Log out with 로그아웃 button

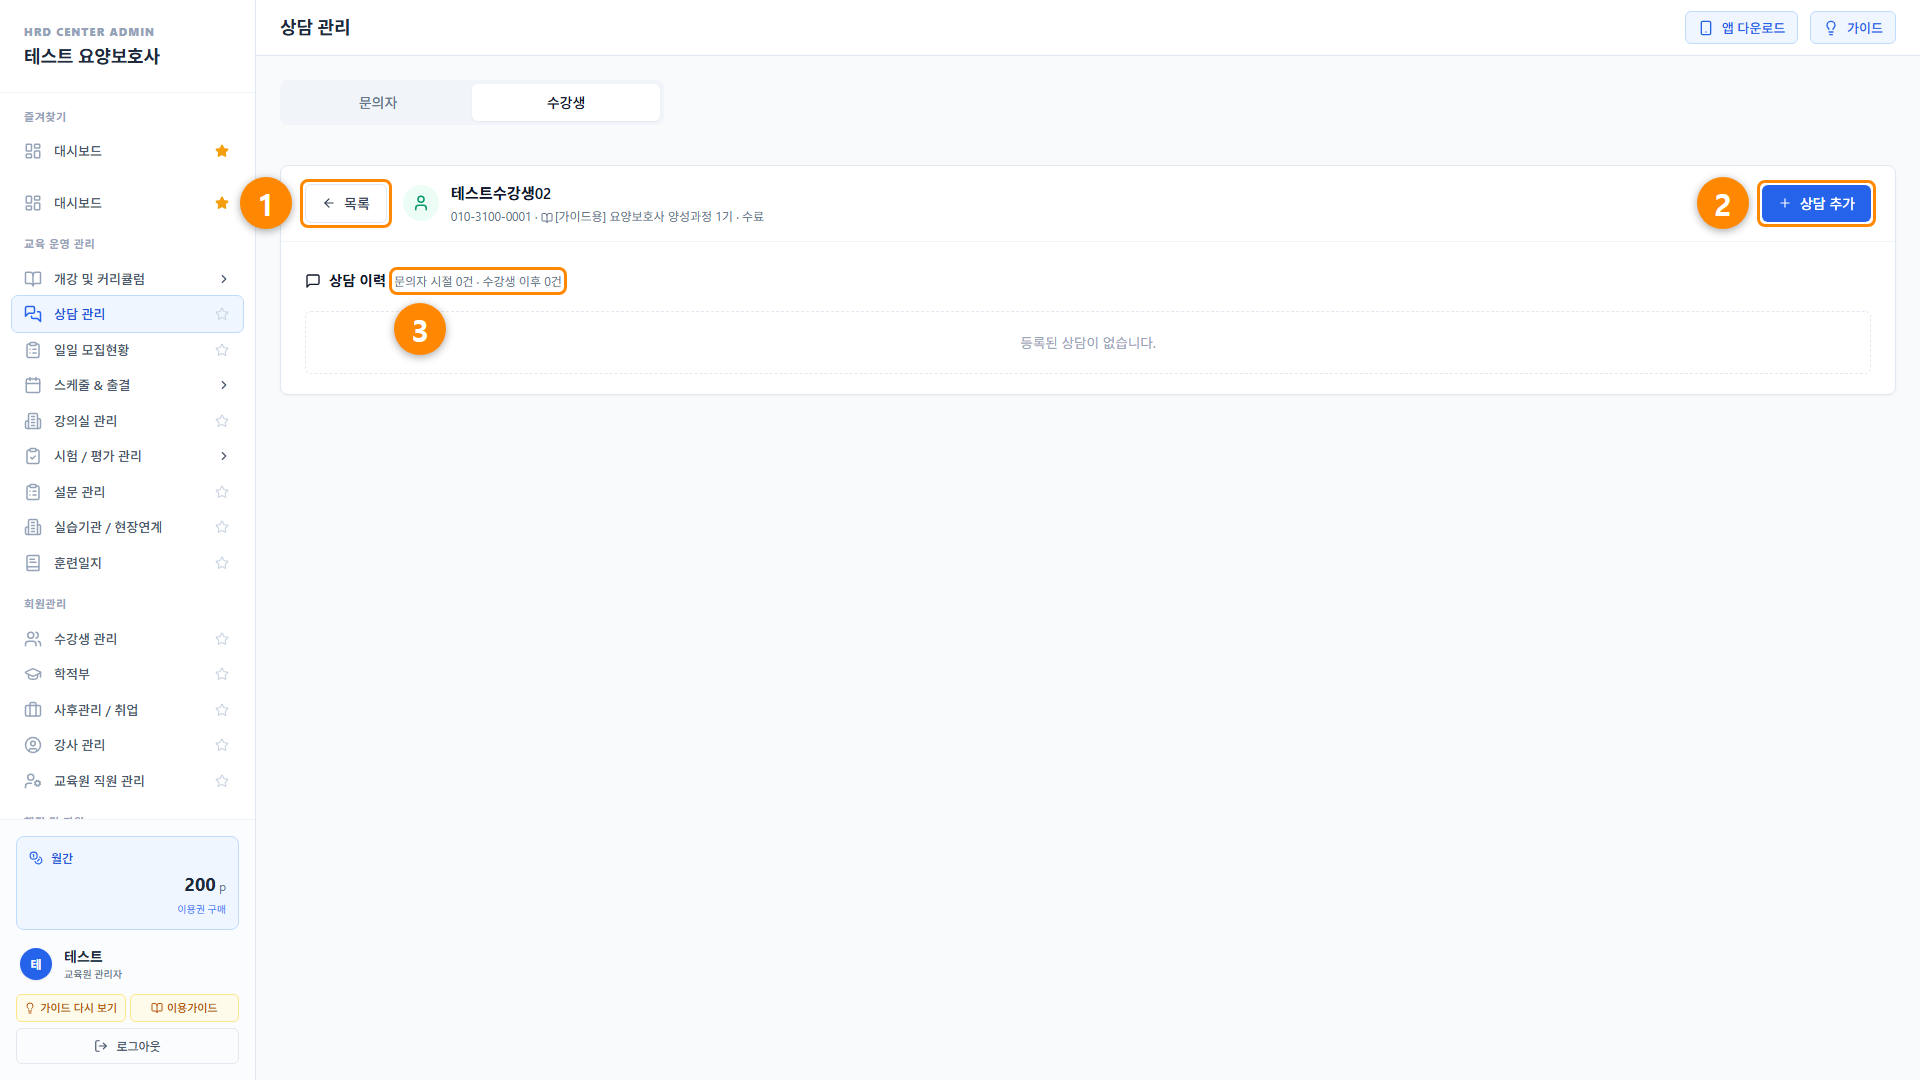pos(127,1046)
